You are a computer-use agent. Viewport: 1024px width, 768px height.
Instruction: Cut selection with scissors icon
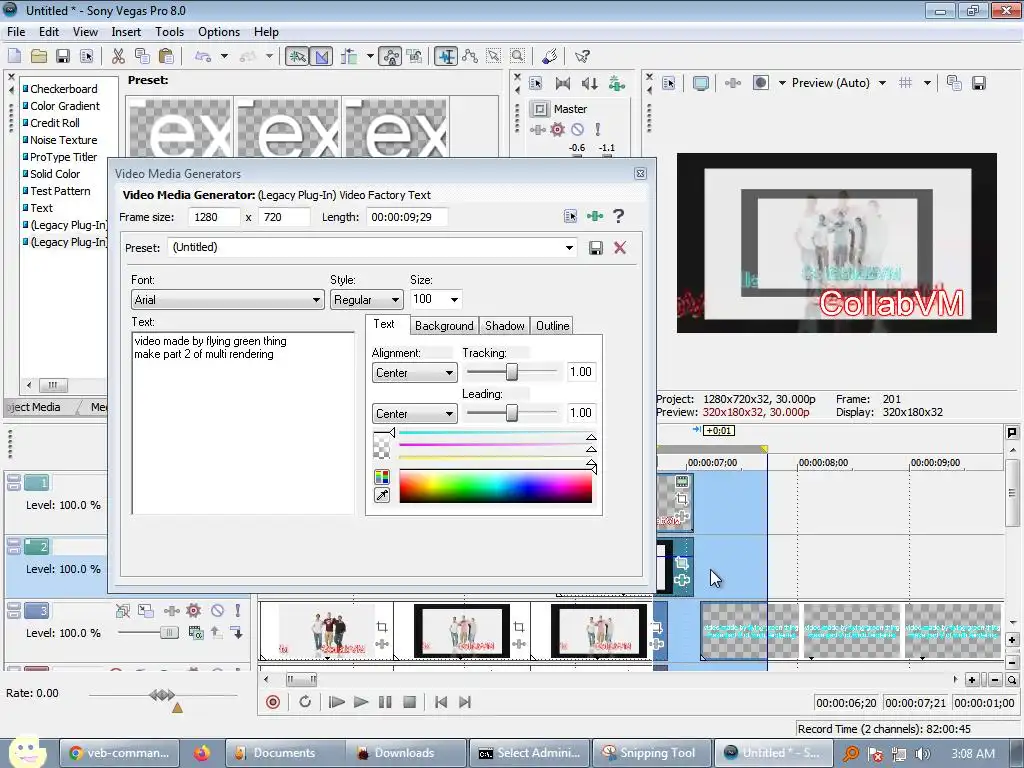[118, 56]
